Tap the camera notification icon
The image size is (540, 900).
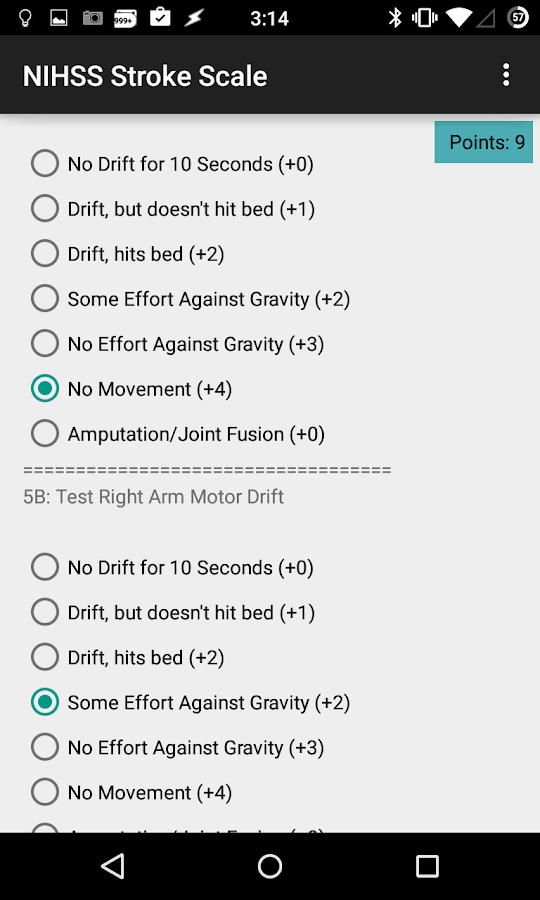[92, 18]
